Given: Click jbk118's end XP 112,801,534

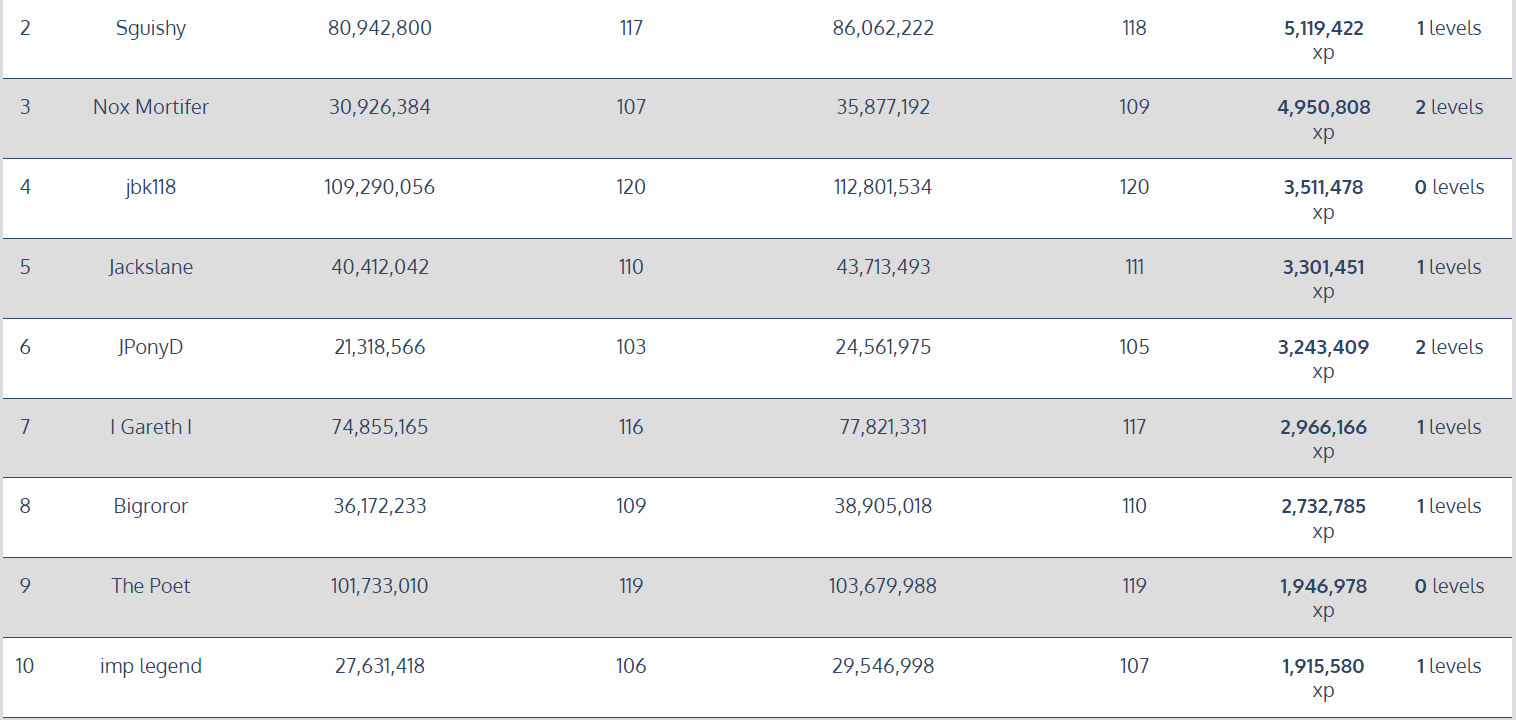Looking at the screenshot, I should point(883,187).
